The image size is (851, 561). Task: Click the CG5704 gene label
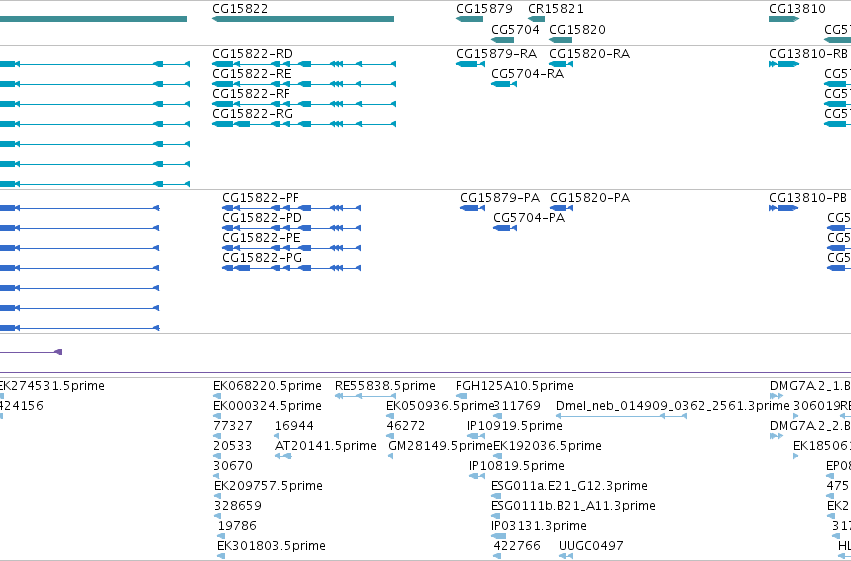[515, 29]
